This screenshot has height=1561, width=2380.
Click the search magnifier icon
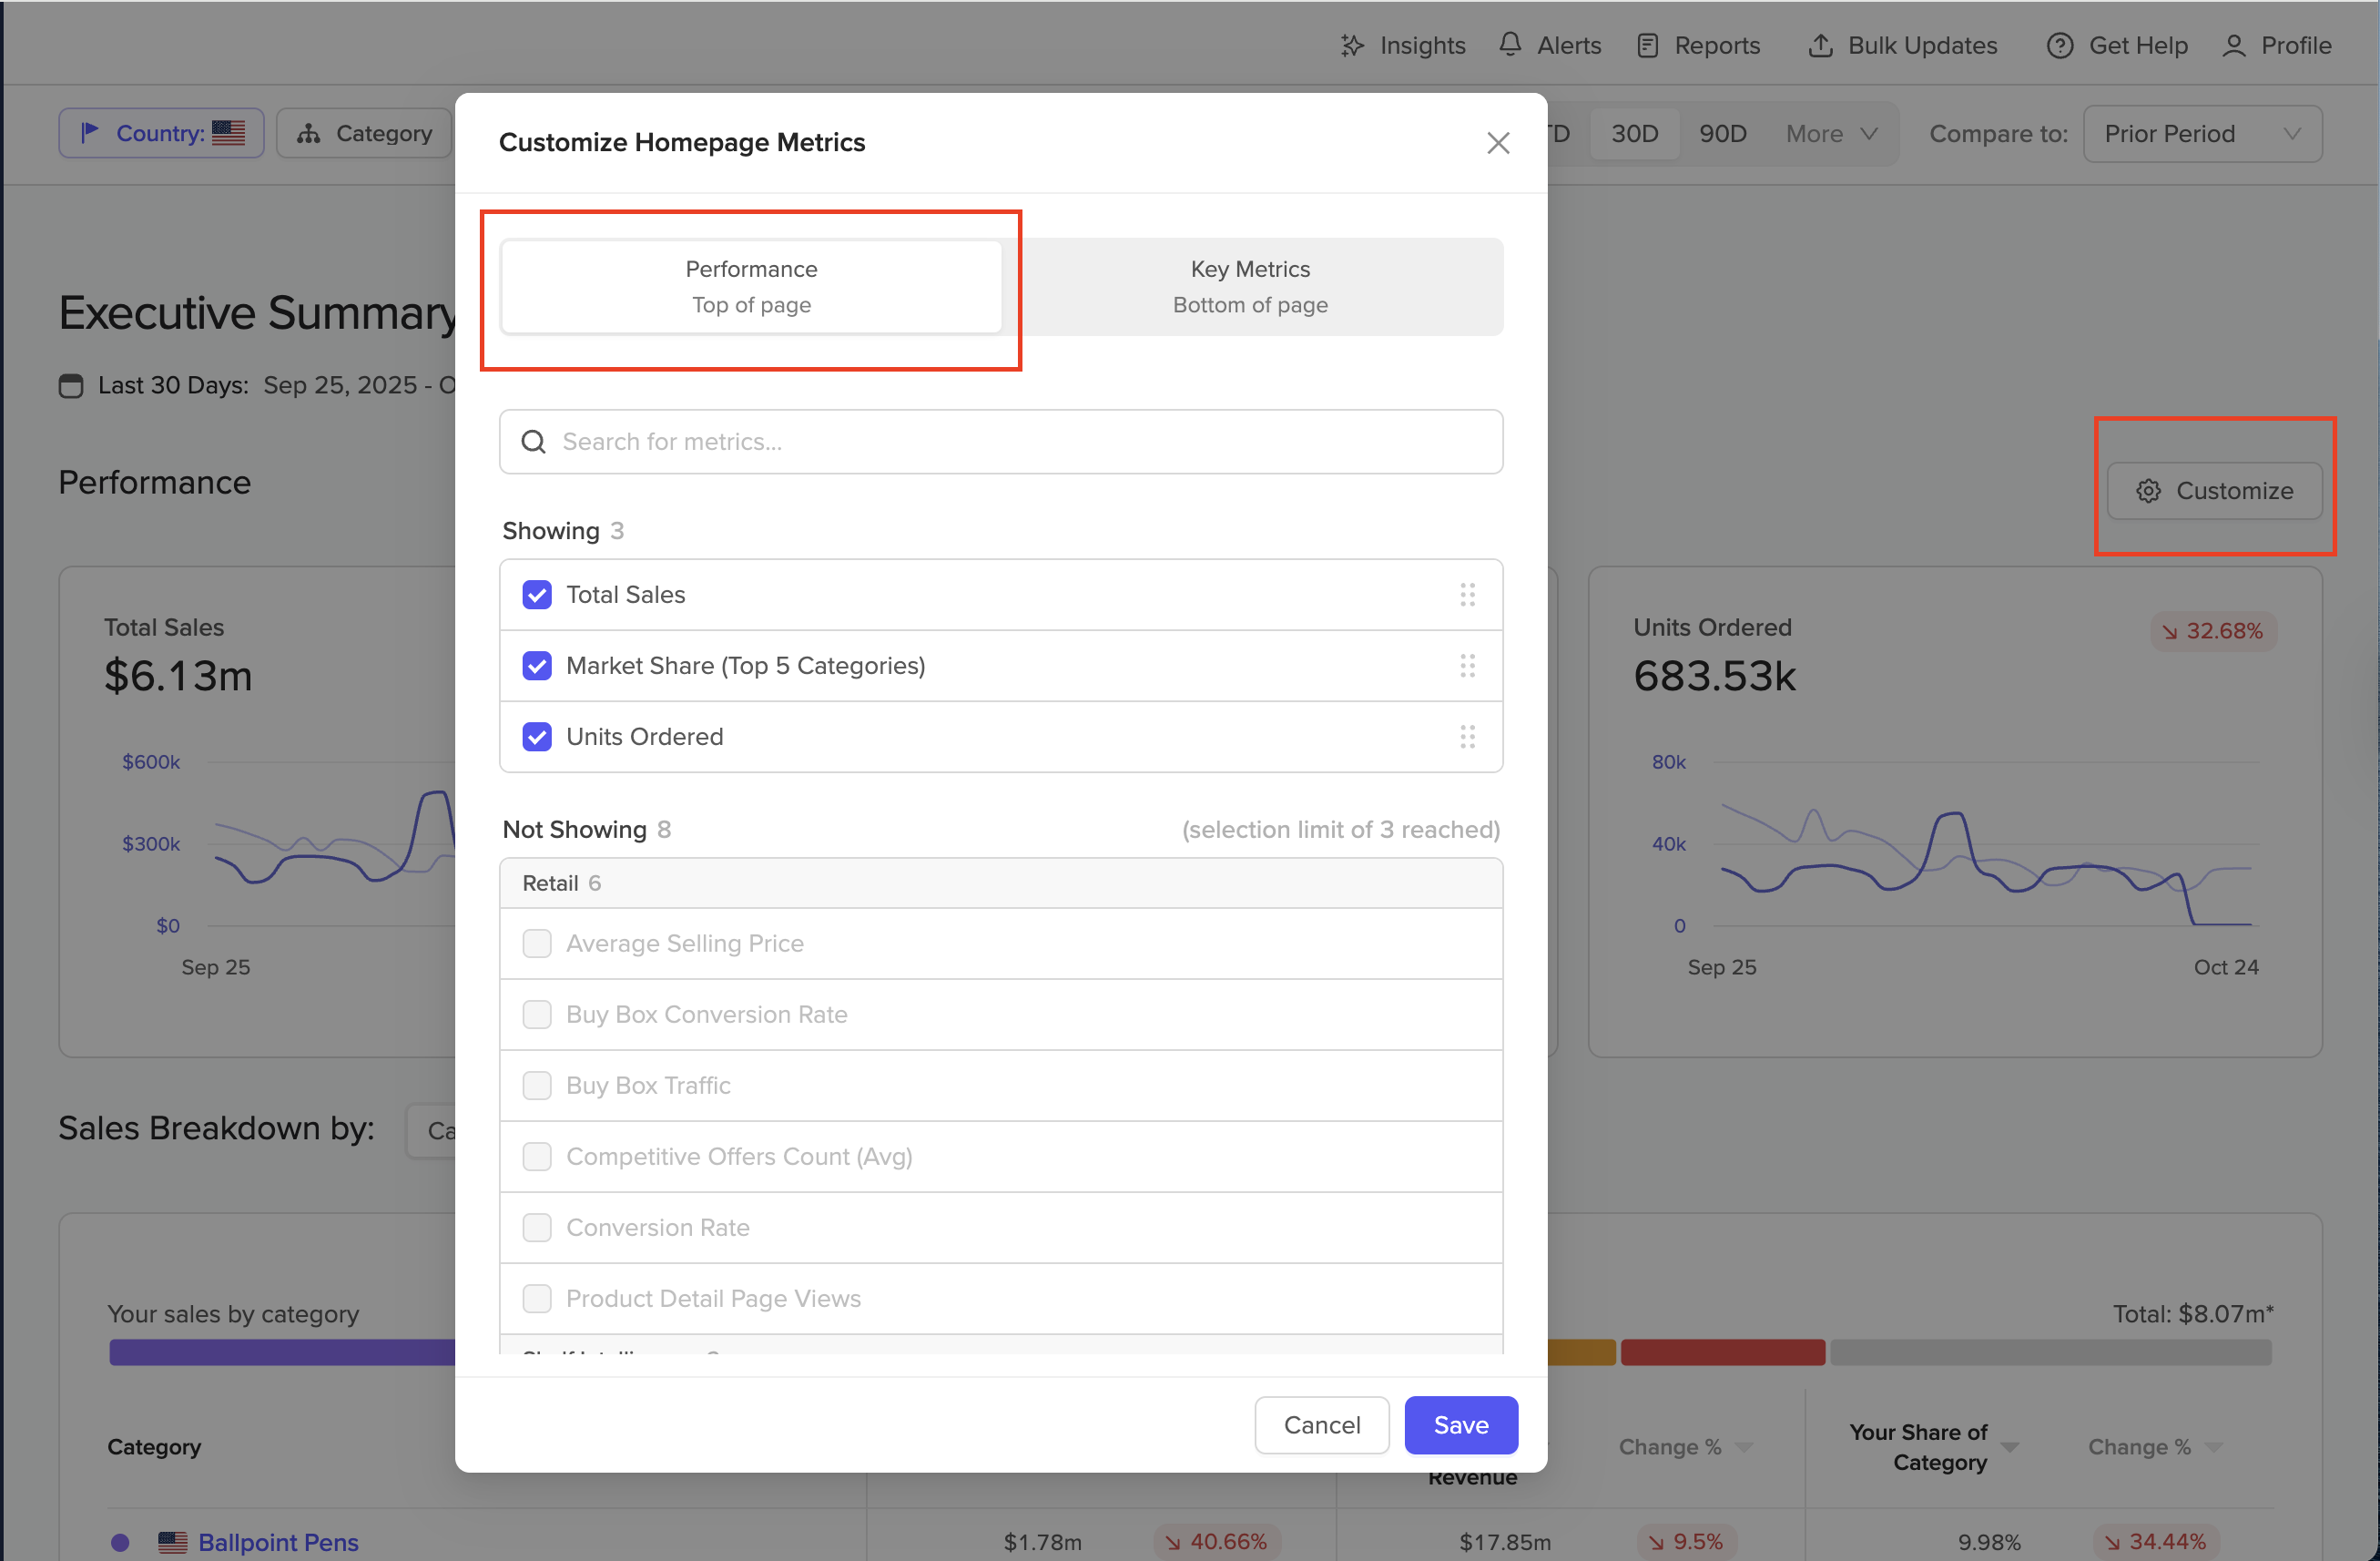point(534,441)
